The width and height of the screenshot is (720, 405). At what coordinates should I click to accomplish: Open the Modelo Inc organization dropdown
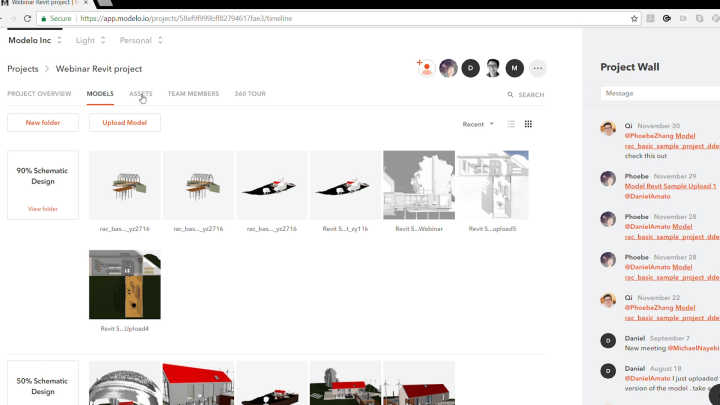coord(34,40)
